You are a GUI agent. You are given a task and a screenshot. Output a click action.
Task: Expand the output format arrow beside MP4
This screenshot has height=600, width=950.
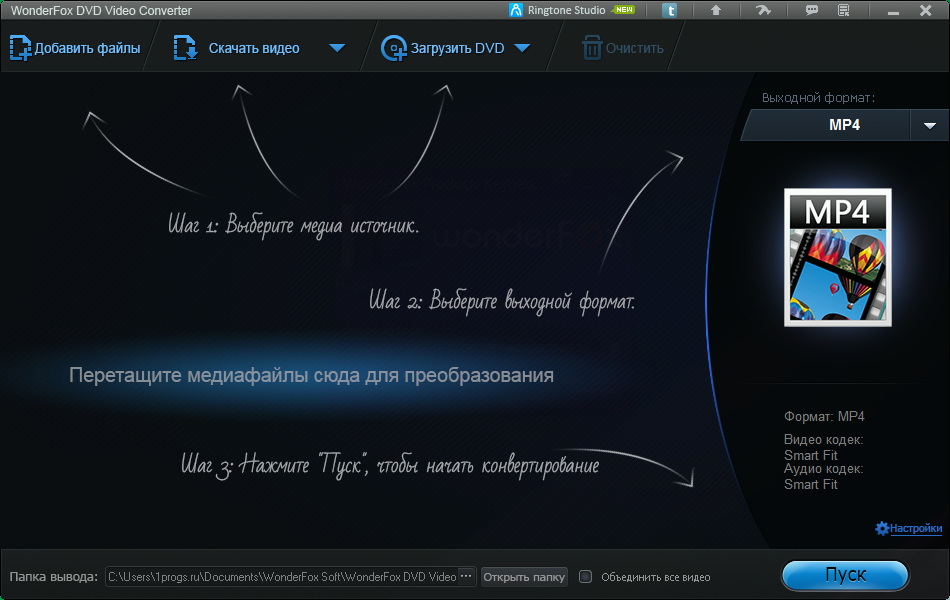point(929,125)
